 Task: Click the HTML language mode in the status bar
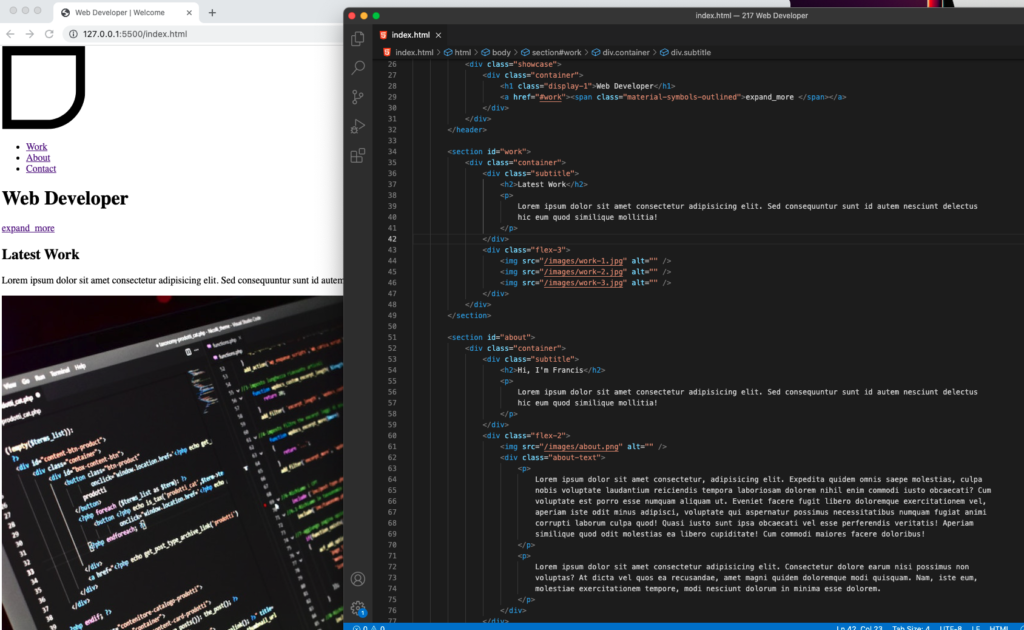click(x=999, y=627)
